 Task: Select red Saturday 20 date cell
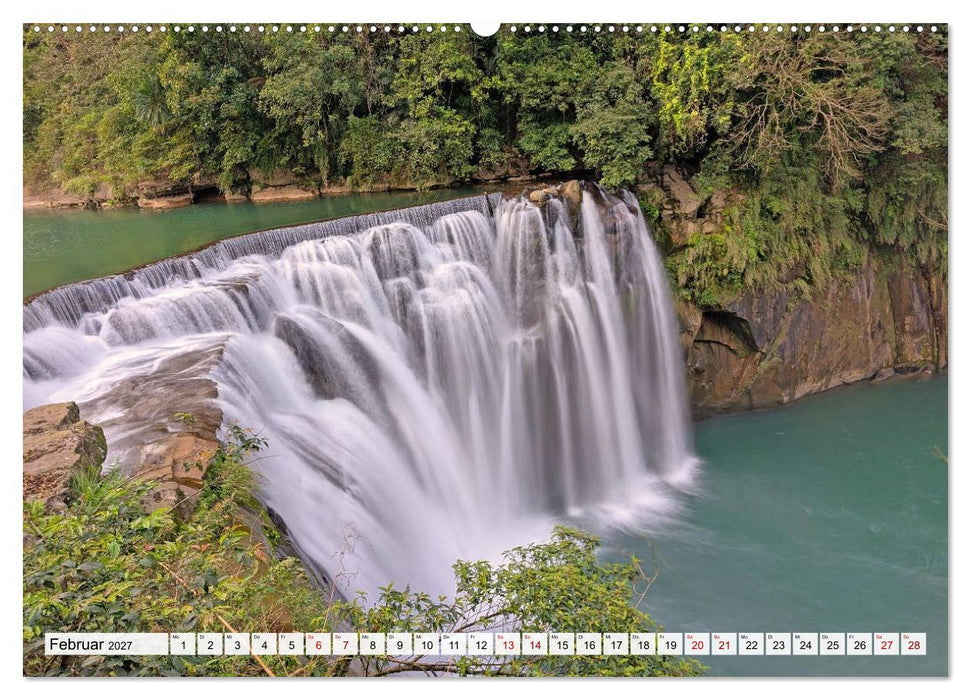pos(697,644)
